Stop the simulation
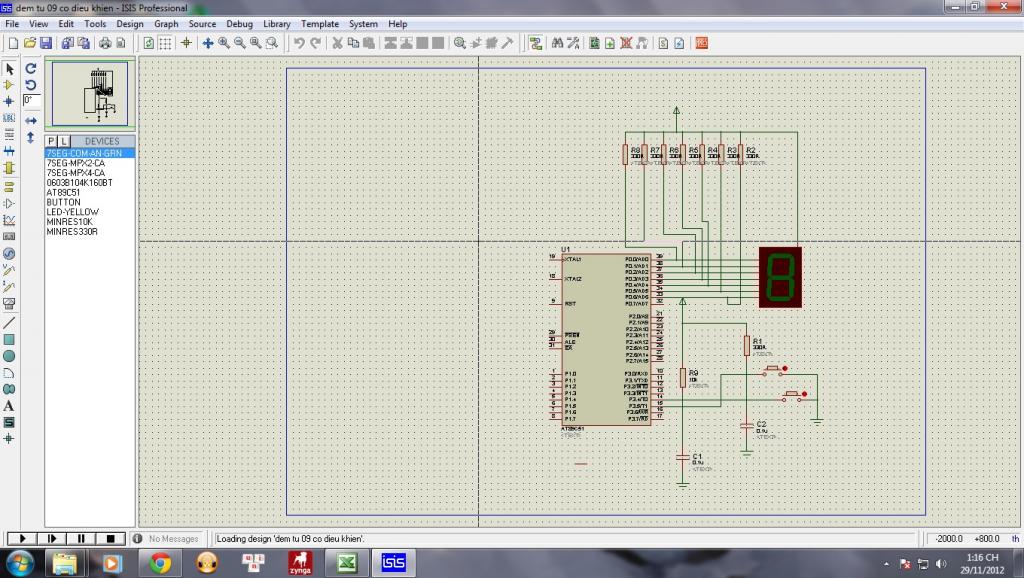1024x578 pixels. [x=112, y=539]
